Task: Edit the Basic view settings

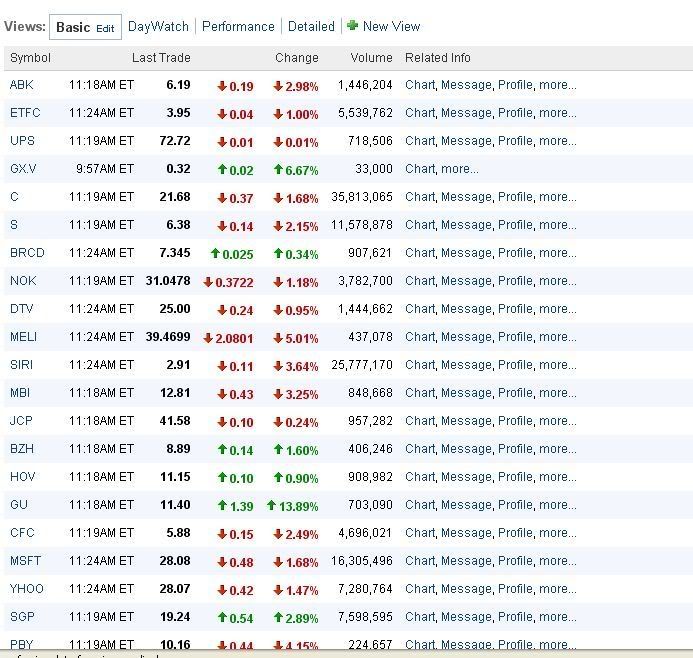Action: (x=105, y=28)
